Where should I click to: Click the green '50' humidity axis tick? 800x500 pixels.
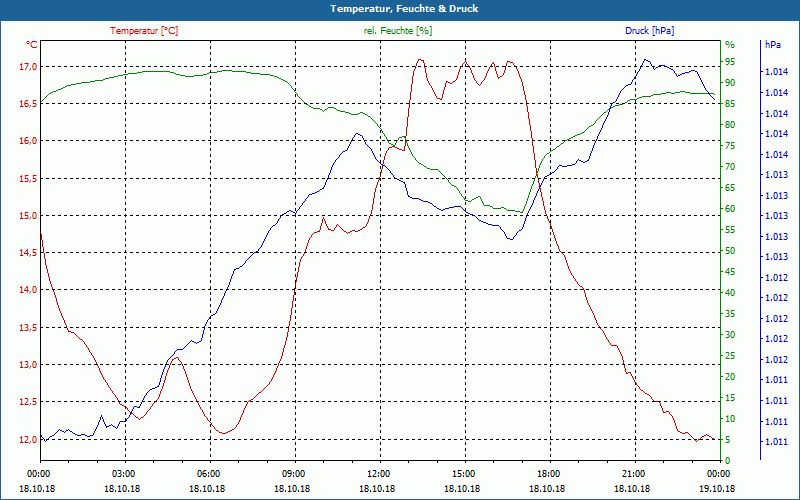click(730, 251)
